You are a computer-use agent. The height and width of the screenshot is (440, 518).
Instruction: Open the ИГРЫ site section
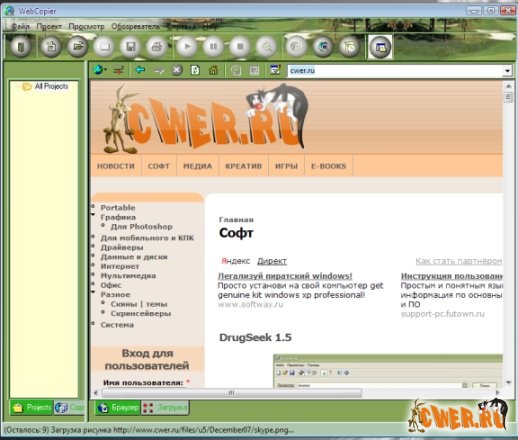(286, 166)
